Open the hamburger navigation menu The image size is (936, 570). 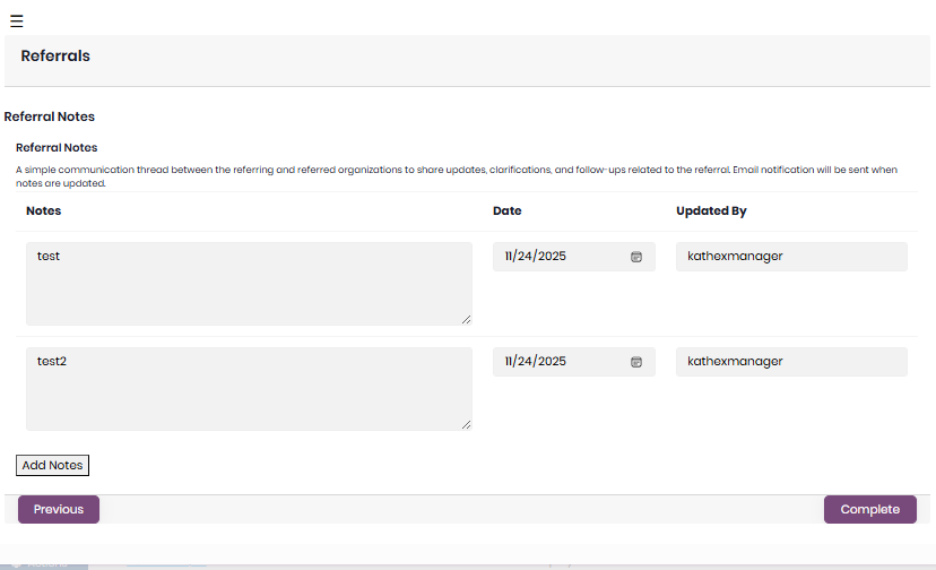(x=17, y=21)
